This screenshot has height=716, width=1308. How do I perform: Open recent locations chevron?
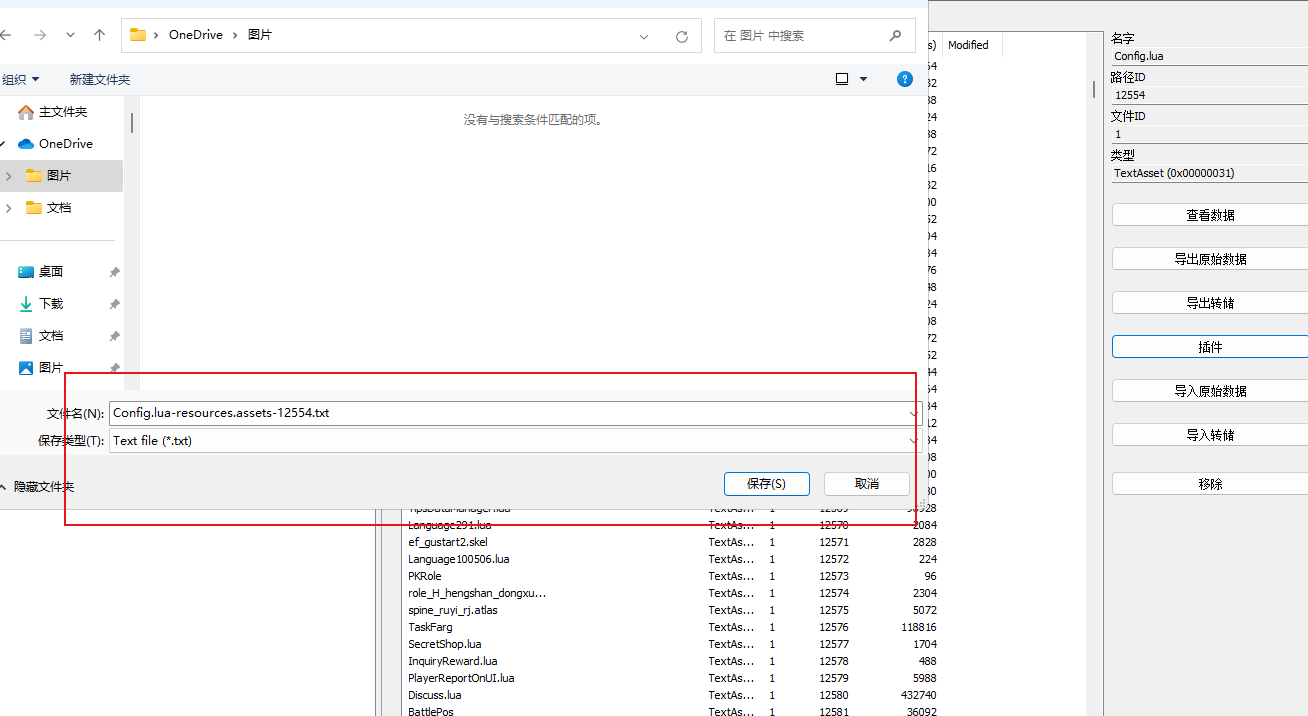coord(70,35)
